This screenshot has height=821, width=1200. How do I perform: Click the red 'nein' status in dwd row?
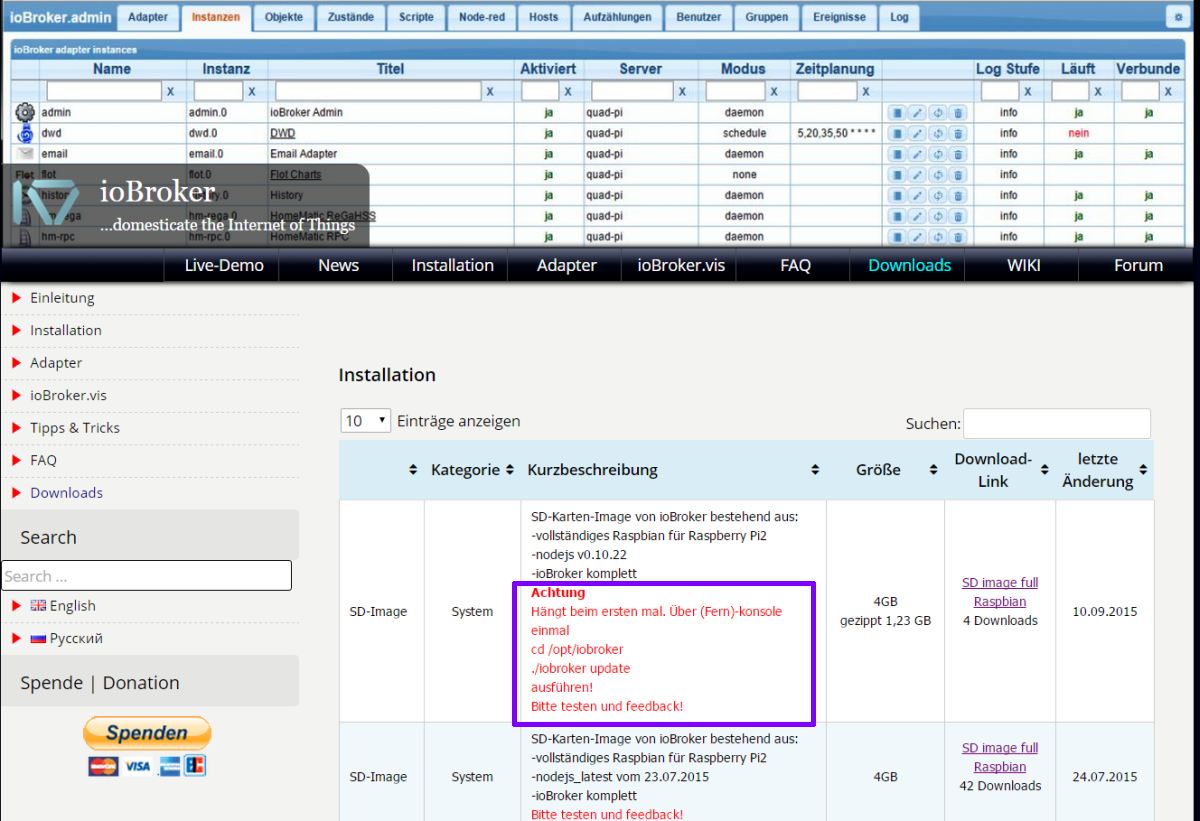[1078, 133]
